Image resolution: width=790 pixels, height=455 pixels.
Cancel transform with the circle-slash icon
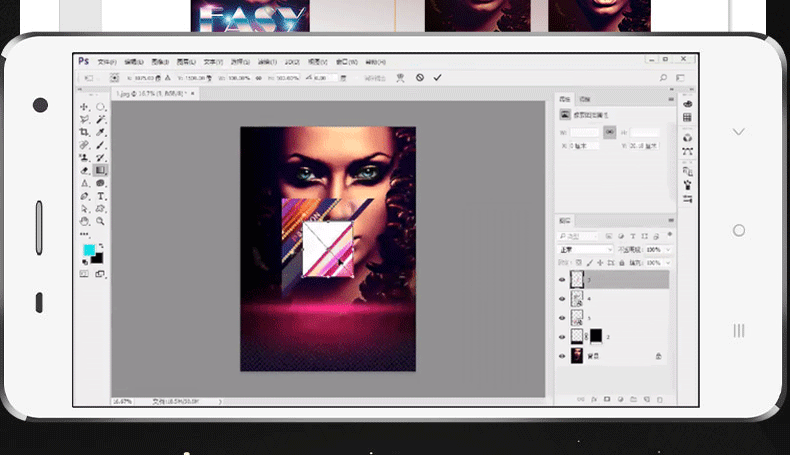click(420, 78)
